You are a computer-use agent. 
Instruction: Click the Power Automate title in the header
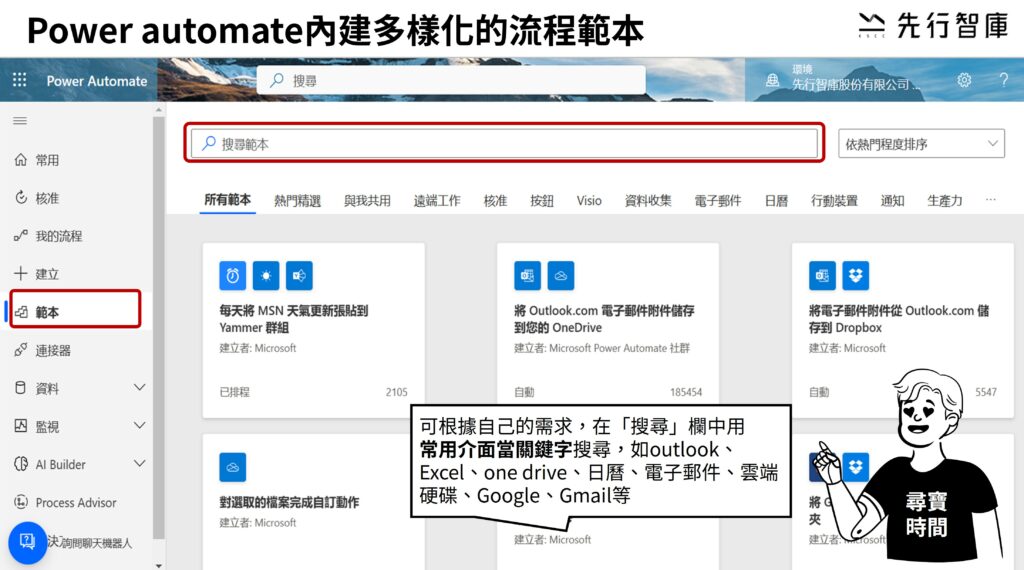97,81
